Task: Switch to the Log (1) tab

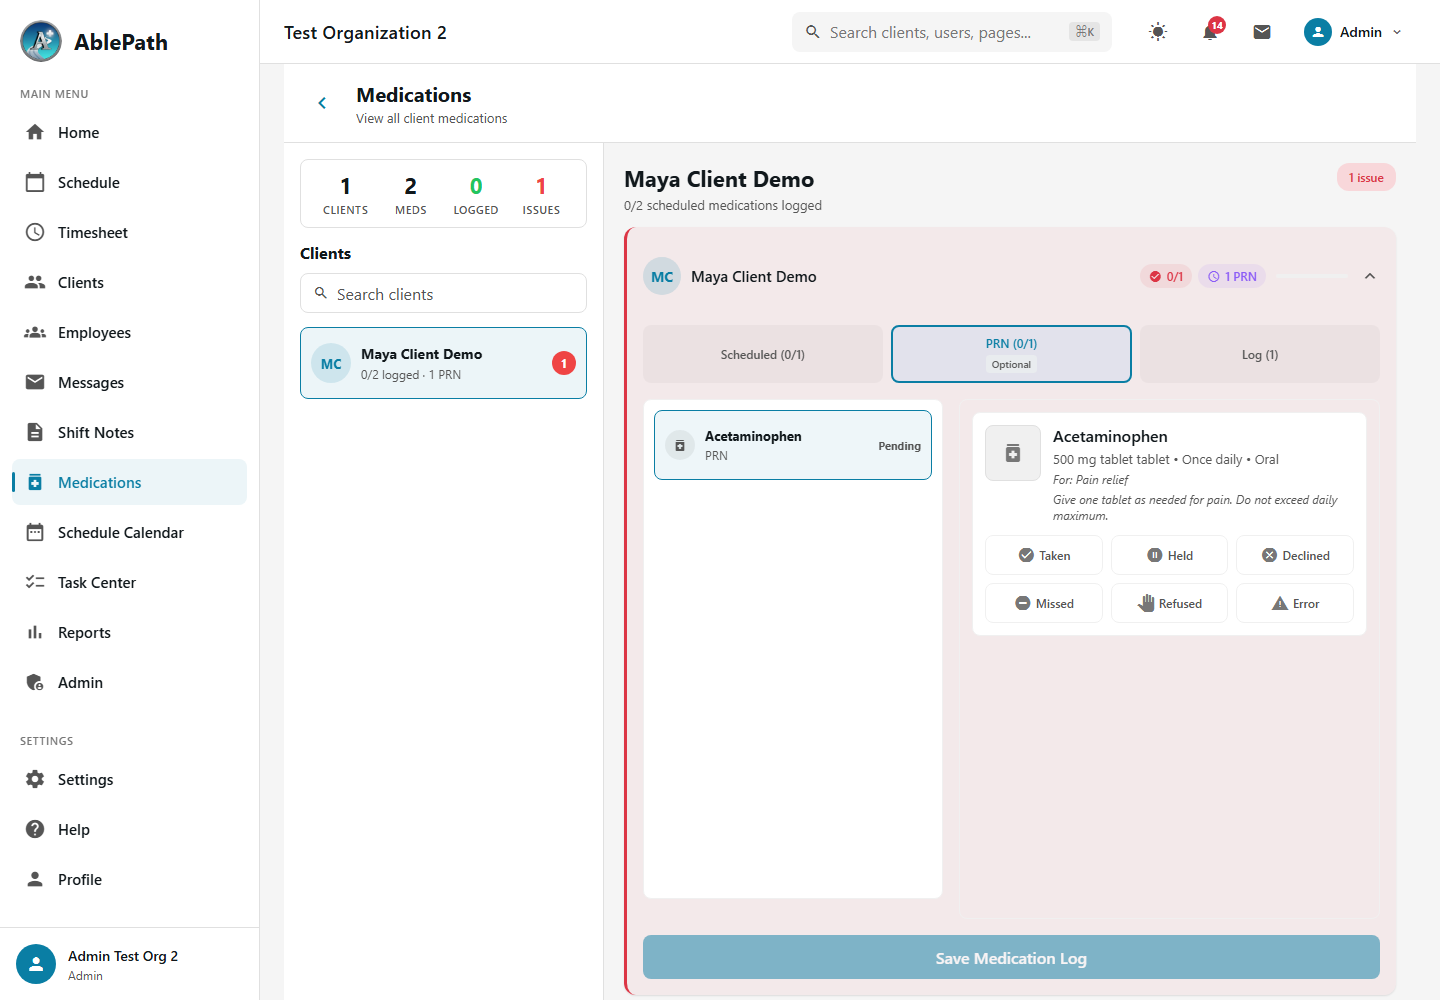Action: pos(1260,354)
